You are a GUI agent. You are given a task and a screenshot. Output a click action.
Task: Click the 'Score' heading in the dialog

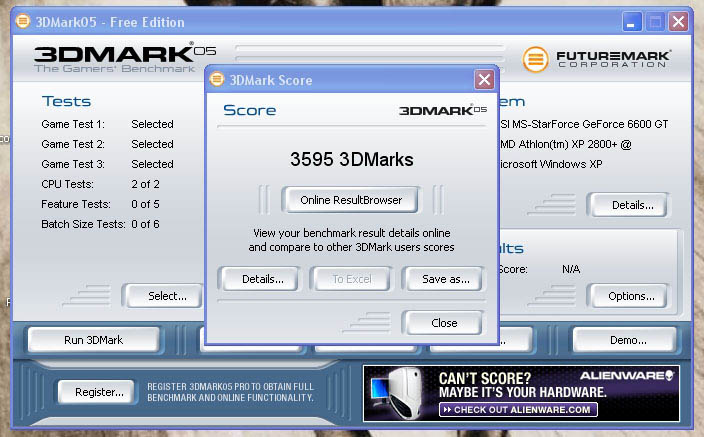(x=250, y=110)
